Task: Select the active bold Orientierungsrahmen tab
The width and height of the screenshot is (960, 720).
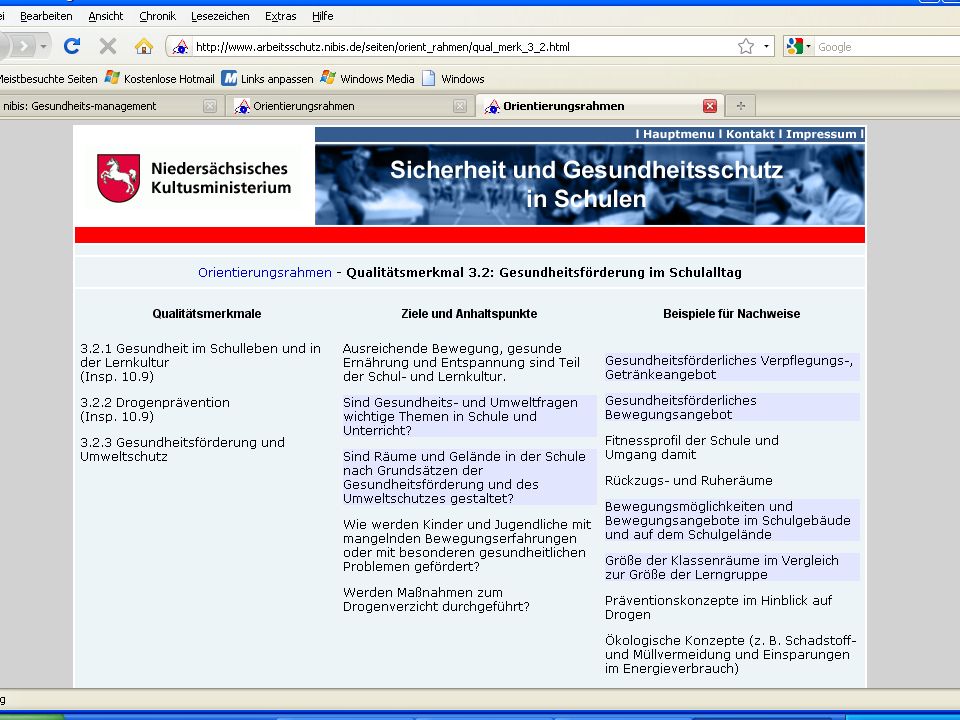Action: point(599,106)
